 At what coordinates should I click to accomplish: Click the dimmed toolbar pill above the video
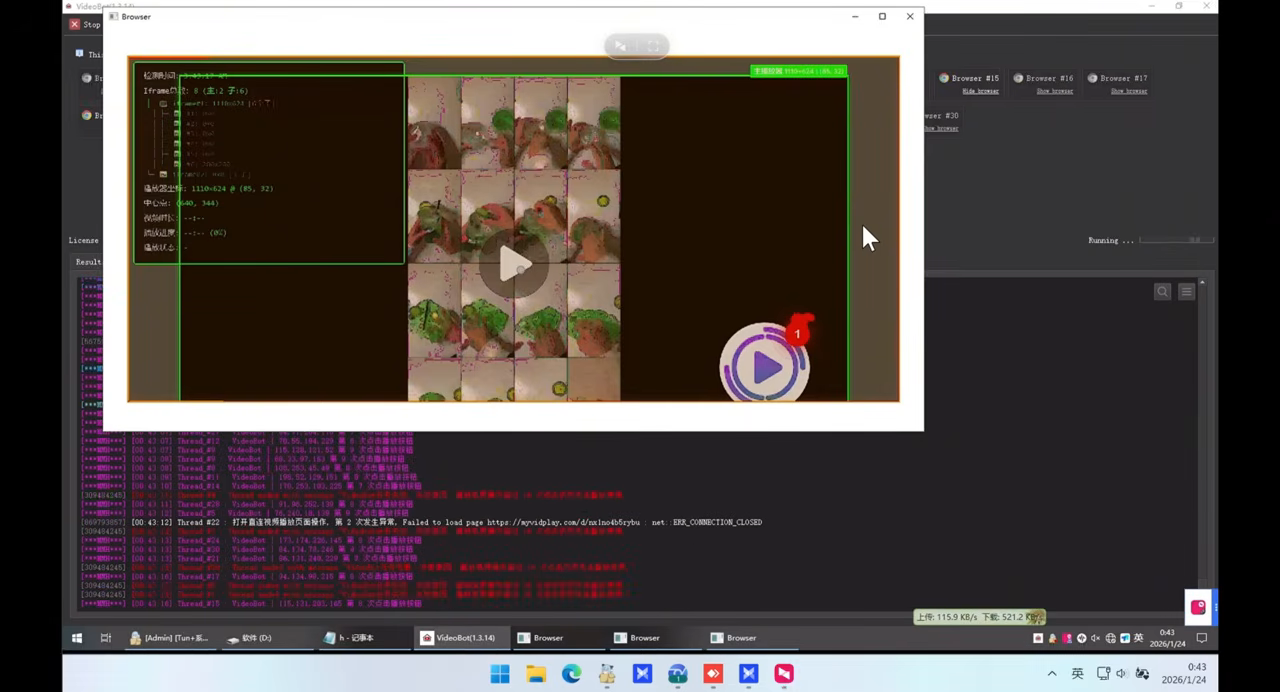point(636,46)
